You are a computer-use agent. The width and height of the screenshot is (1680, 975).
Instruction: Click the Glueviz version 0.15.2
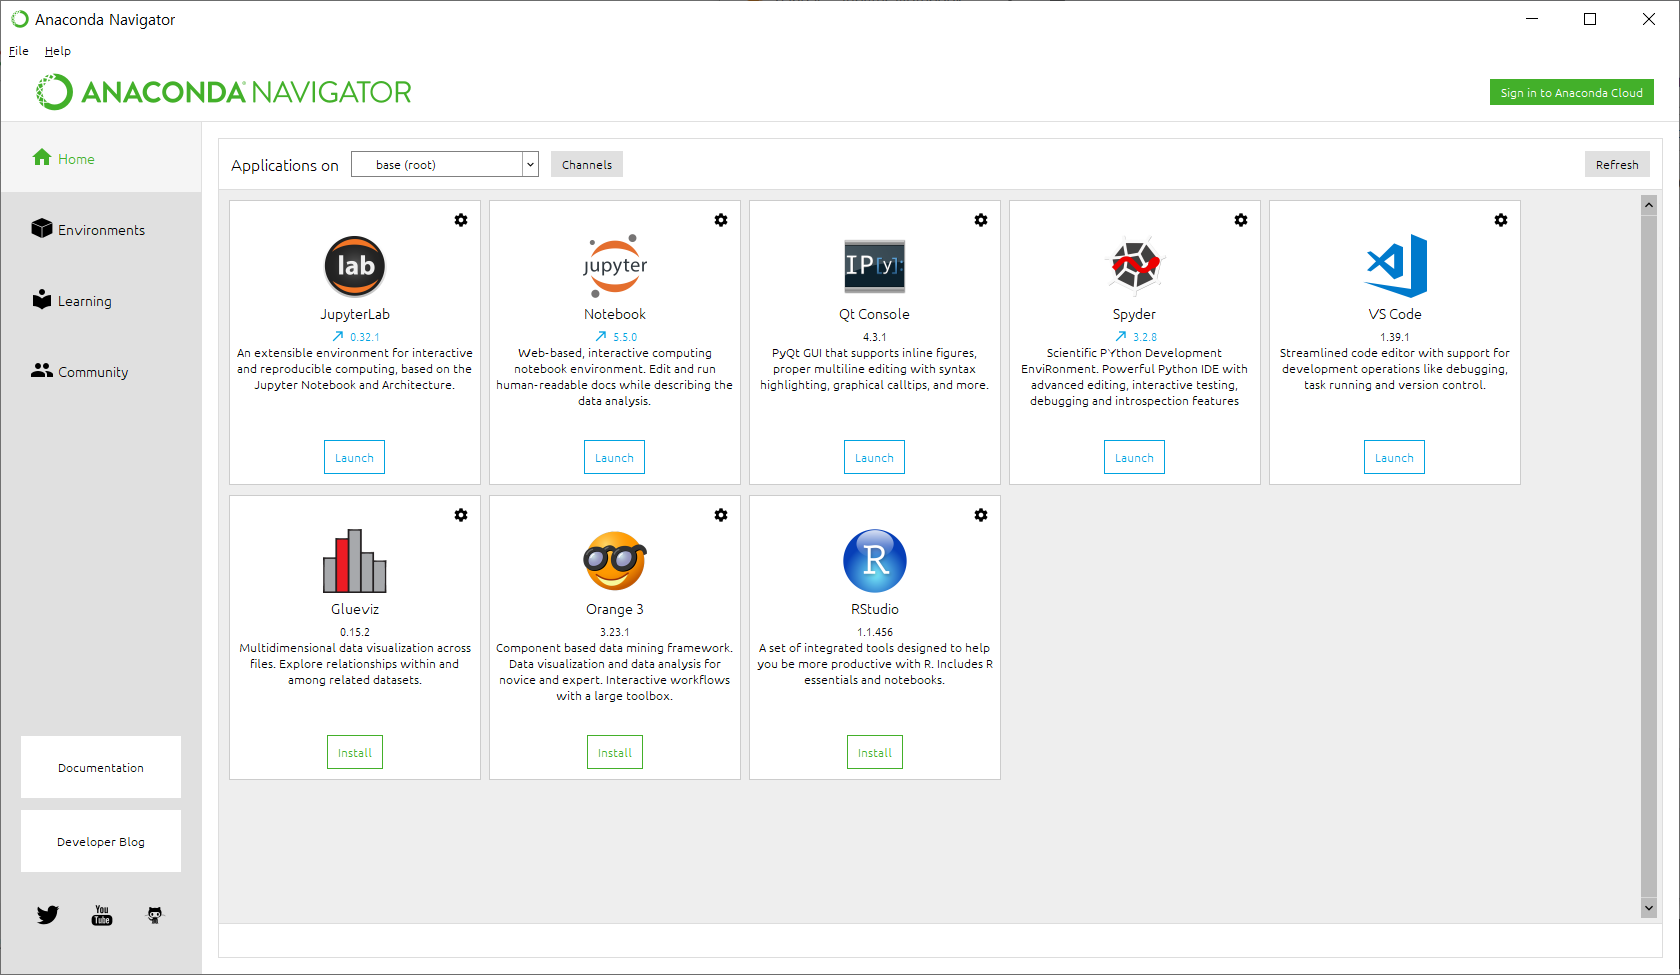click(355, 632)
